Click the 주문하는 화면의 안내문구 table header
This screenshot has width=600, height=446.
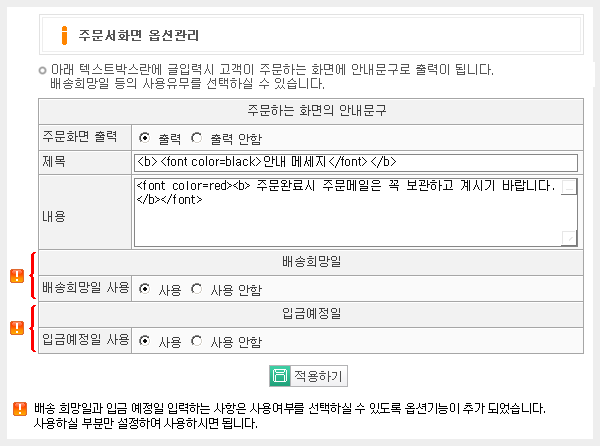(308, 109)
